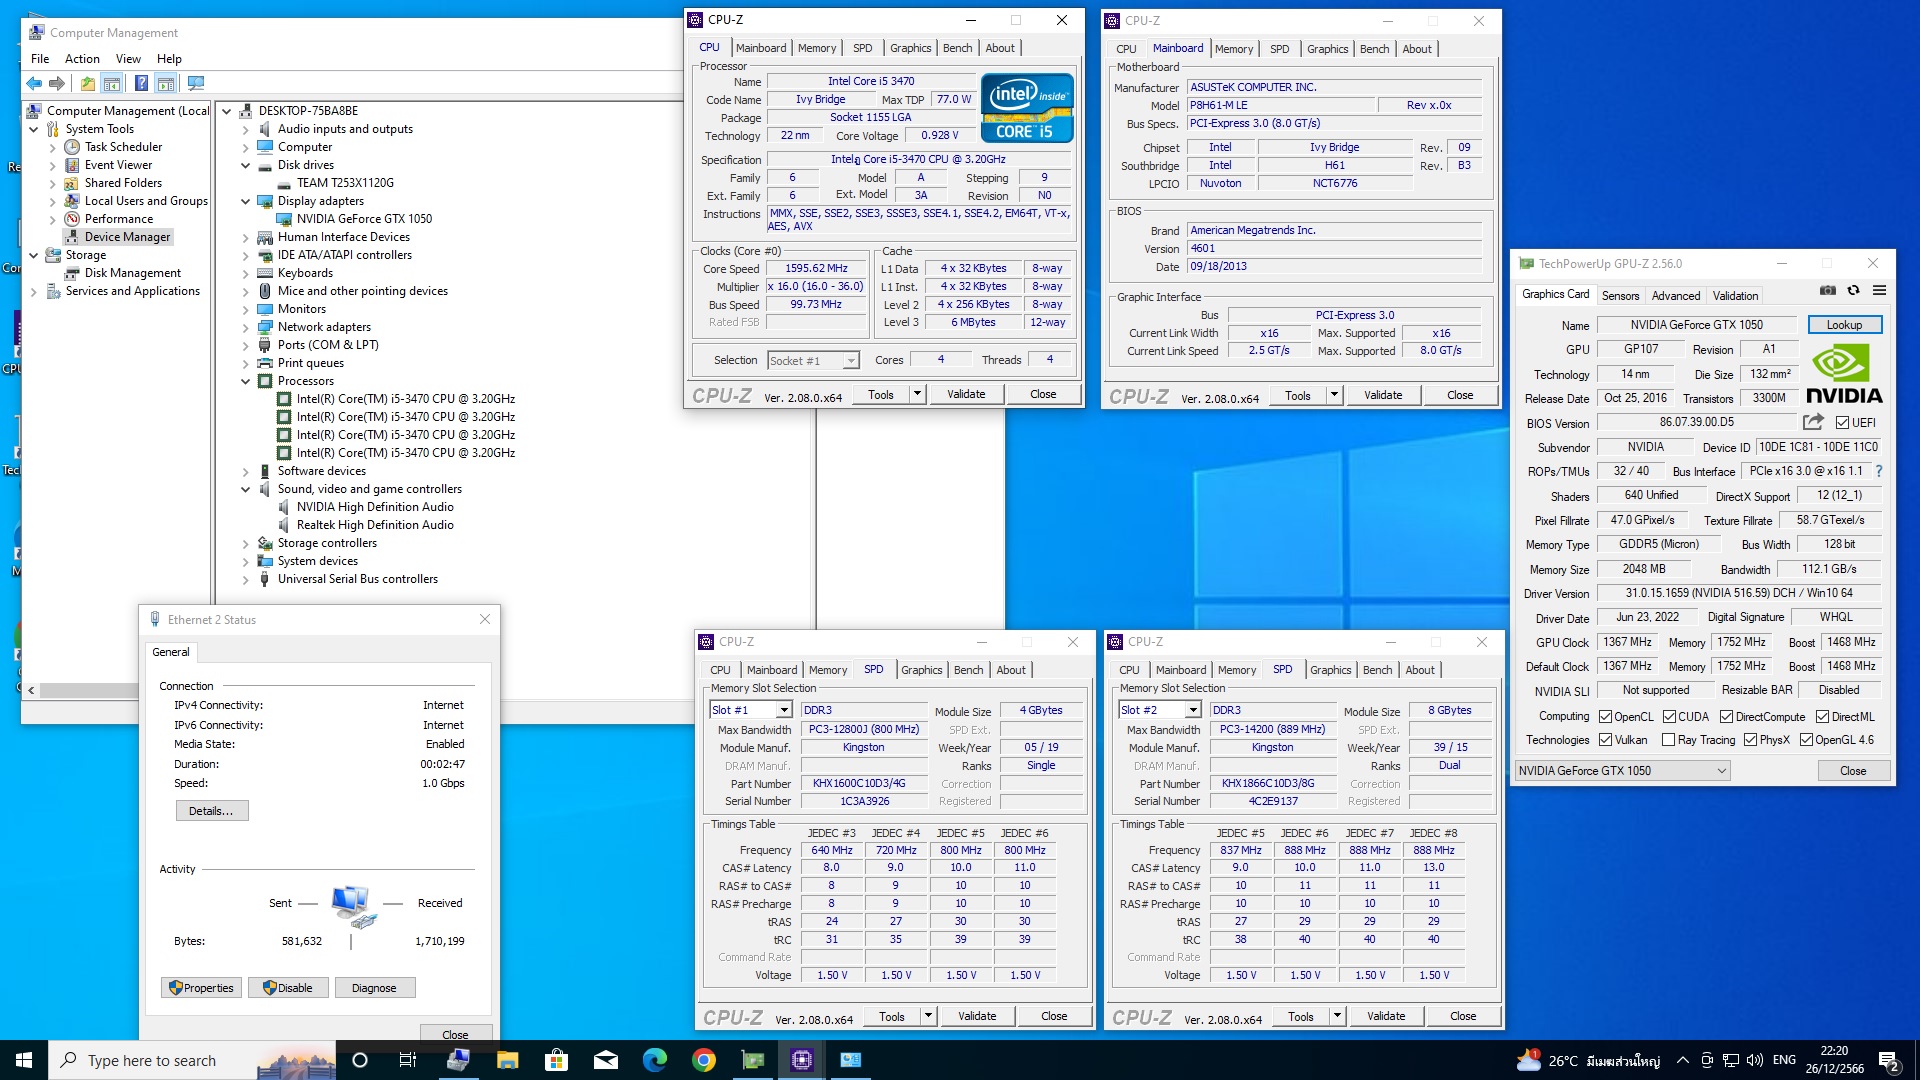Click Computer Management horizontal scrollbar left arrow
Screen dimensions: 1920x1080
[x=31, y=690]
